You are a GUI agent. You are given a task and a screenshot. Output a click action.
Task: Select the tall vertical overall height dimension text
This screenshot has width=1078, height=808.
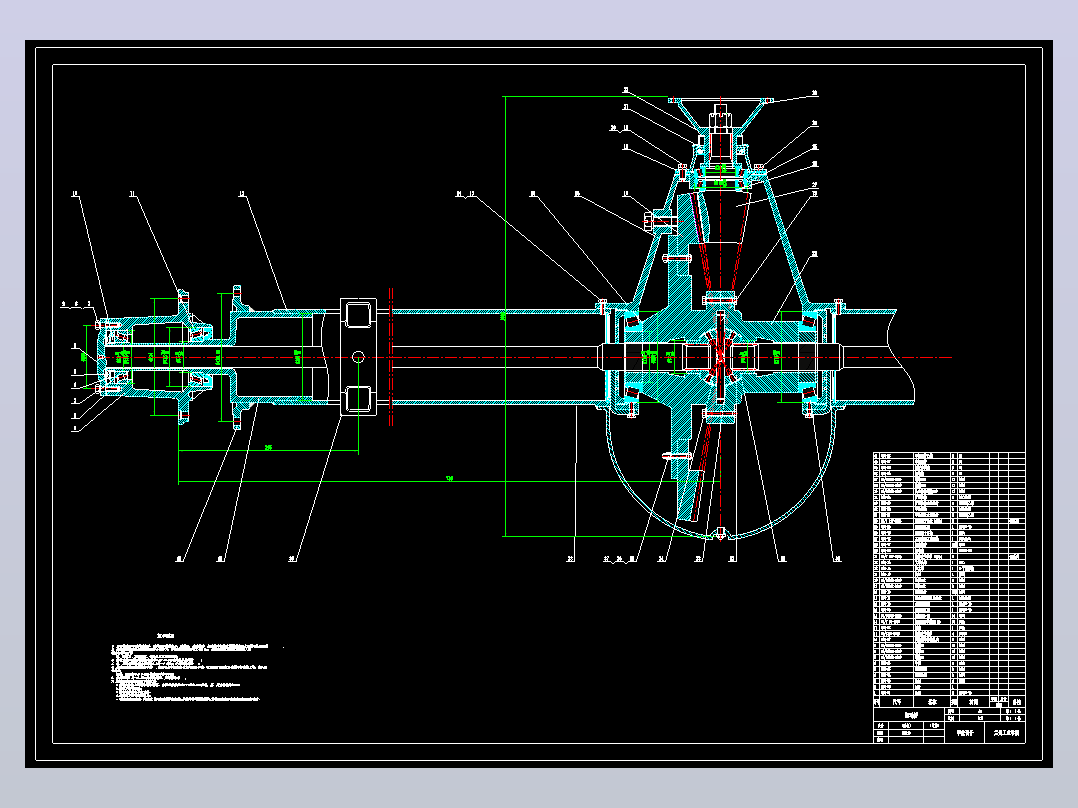coord(503,316)
